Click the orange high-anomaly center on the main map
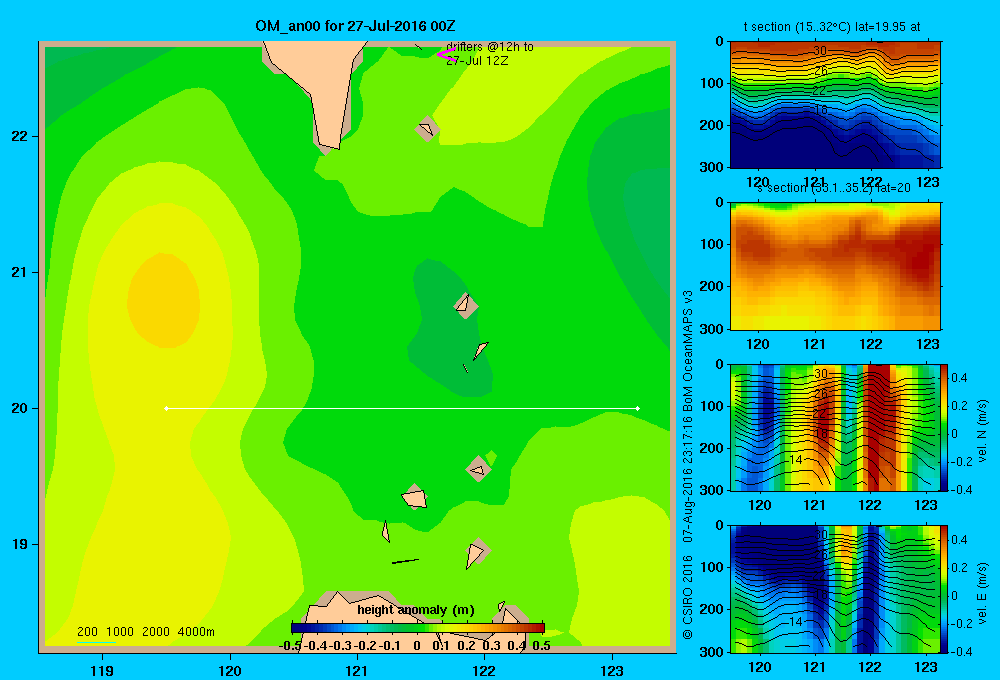1000x680 pixels. pos(164,300)
